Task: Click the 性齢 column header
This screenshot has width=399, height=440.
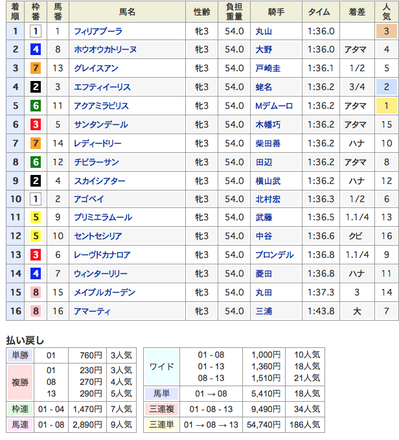Action: pyautogui.click(x=202, y=12)
